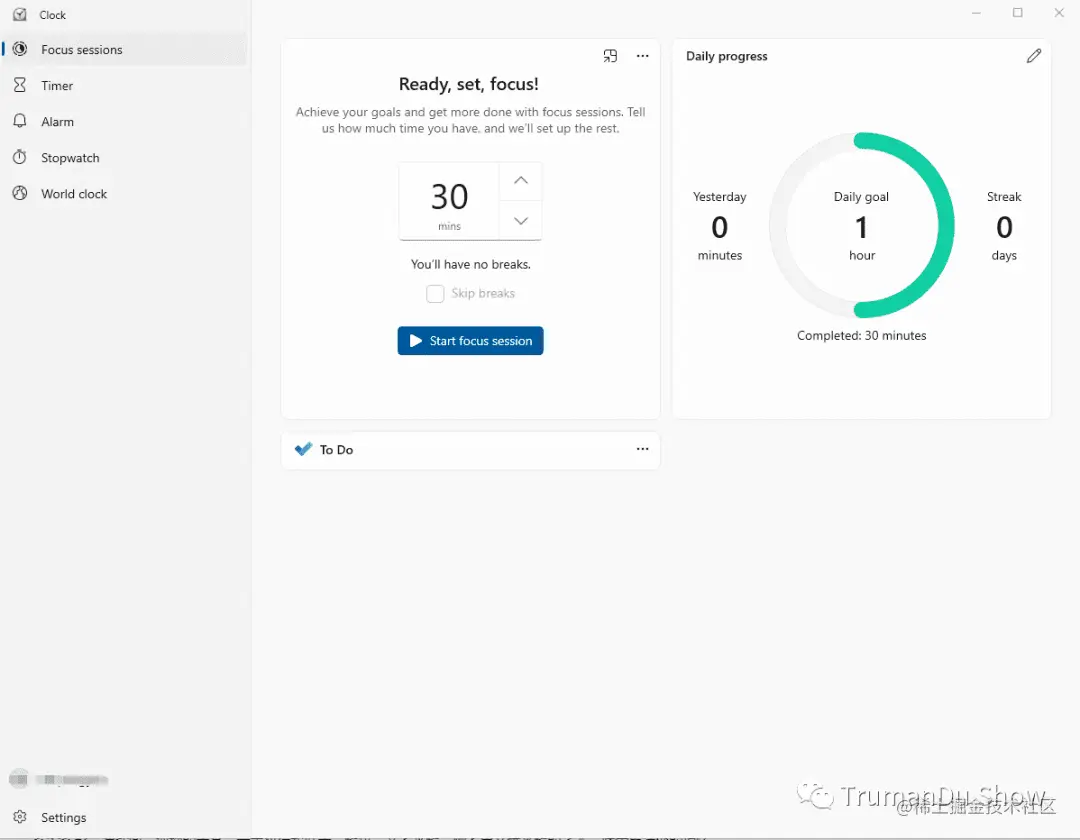
Task: Open focus session card more options
Action: pos(643,56)
